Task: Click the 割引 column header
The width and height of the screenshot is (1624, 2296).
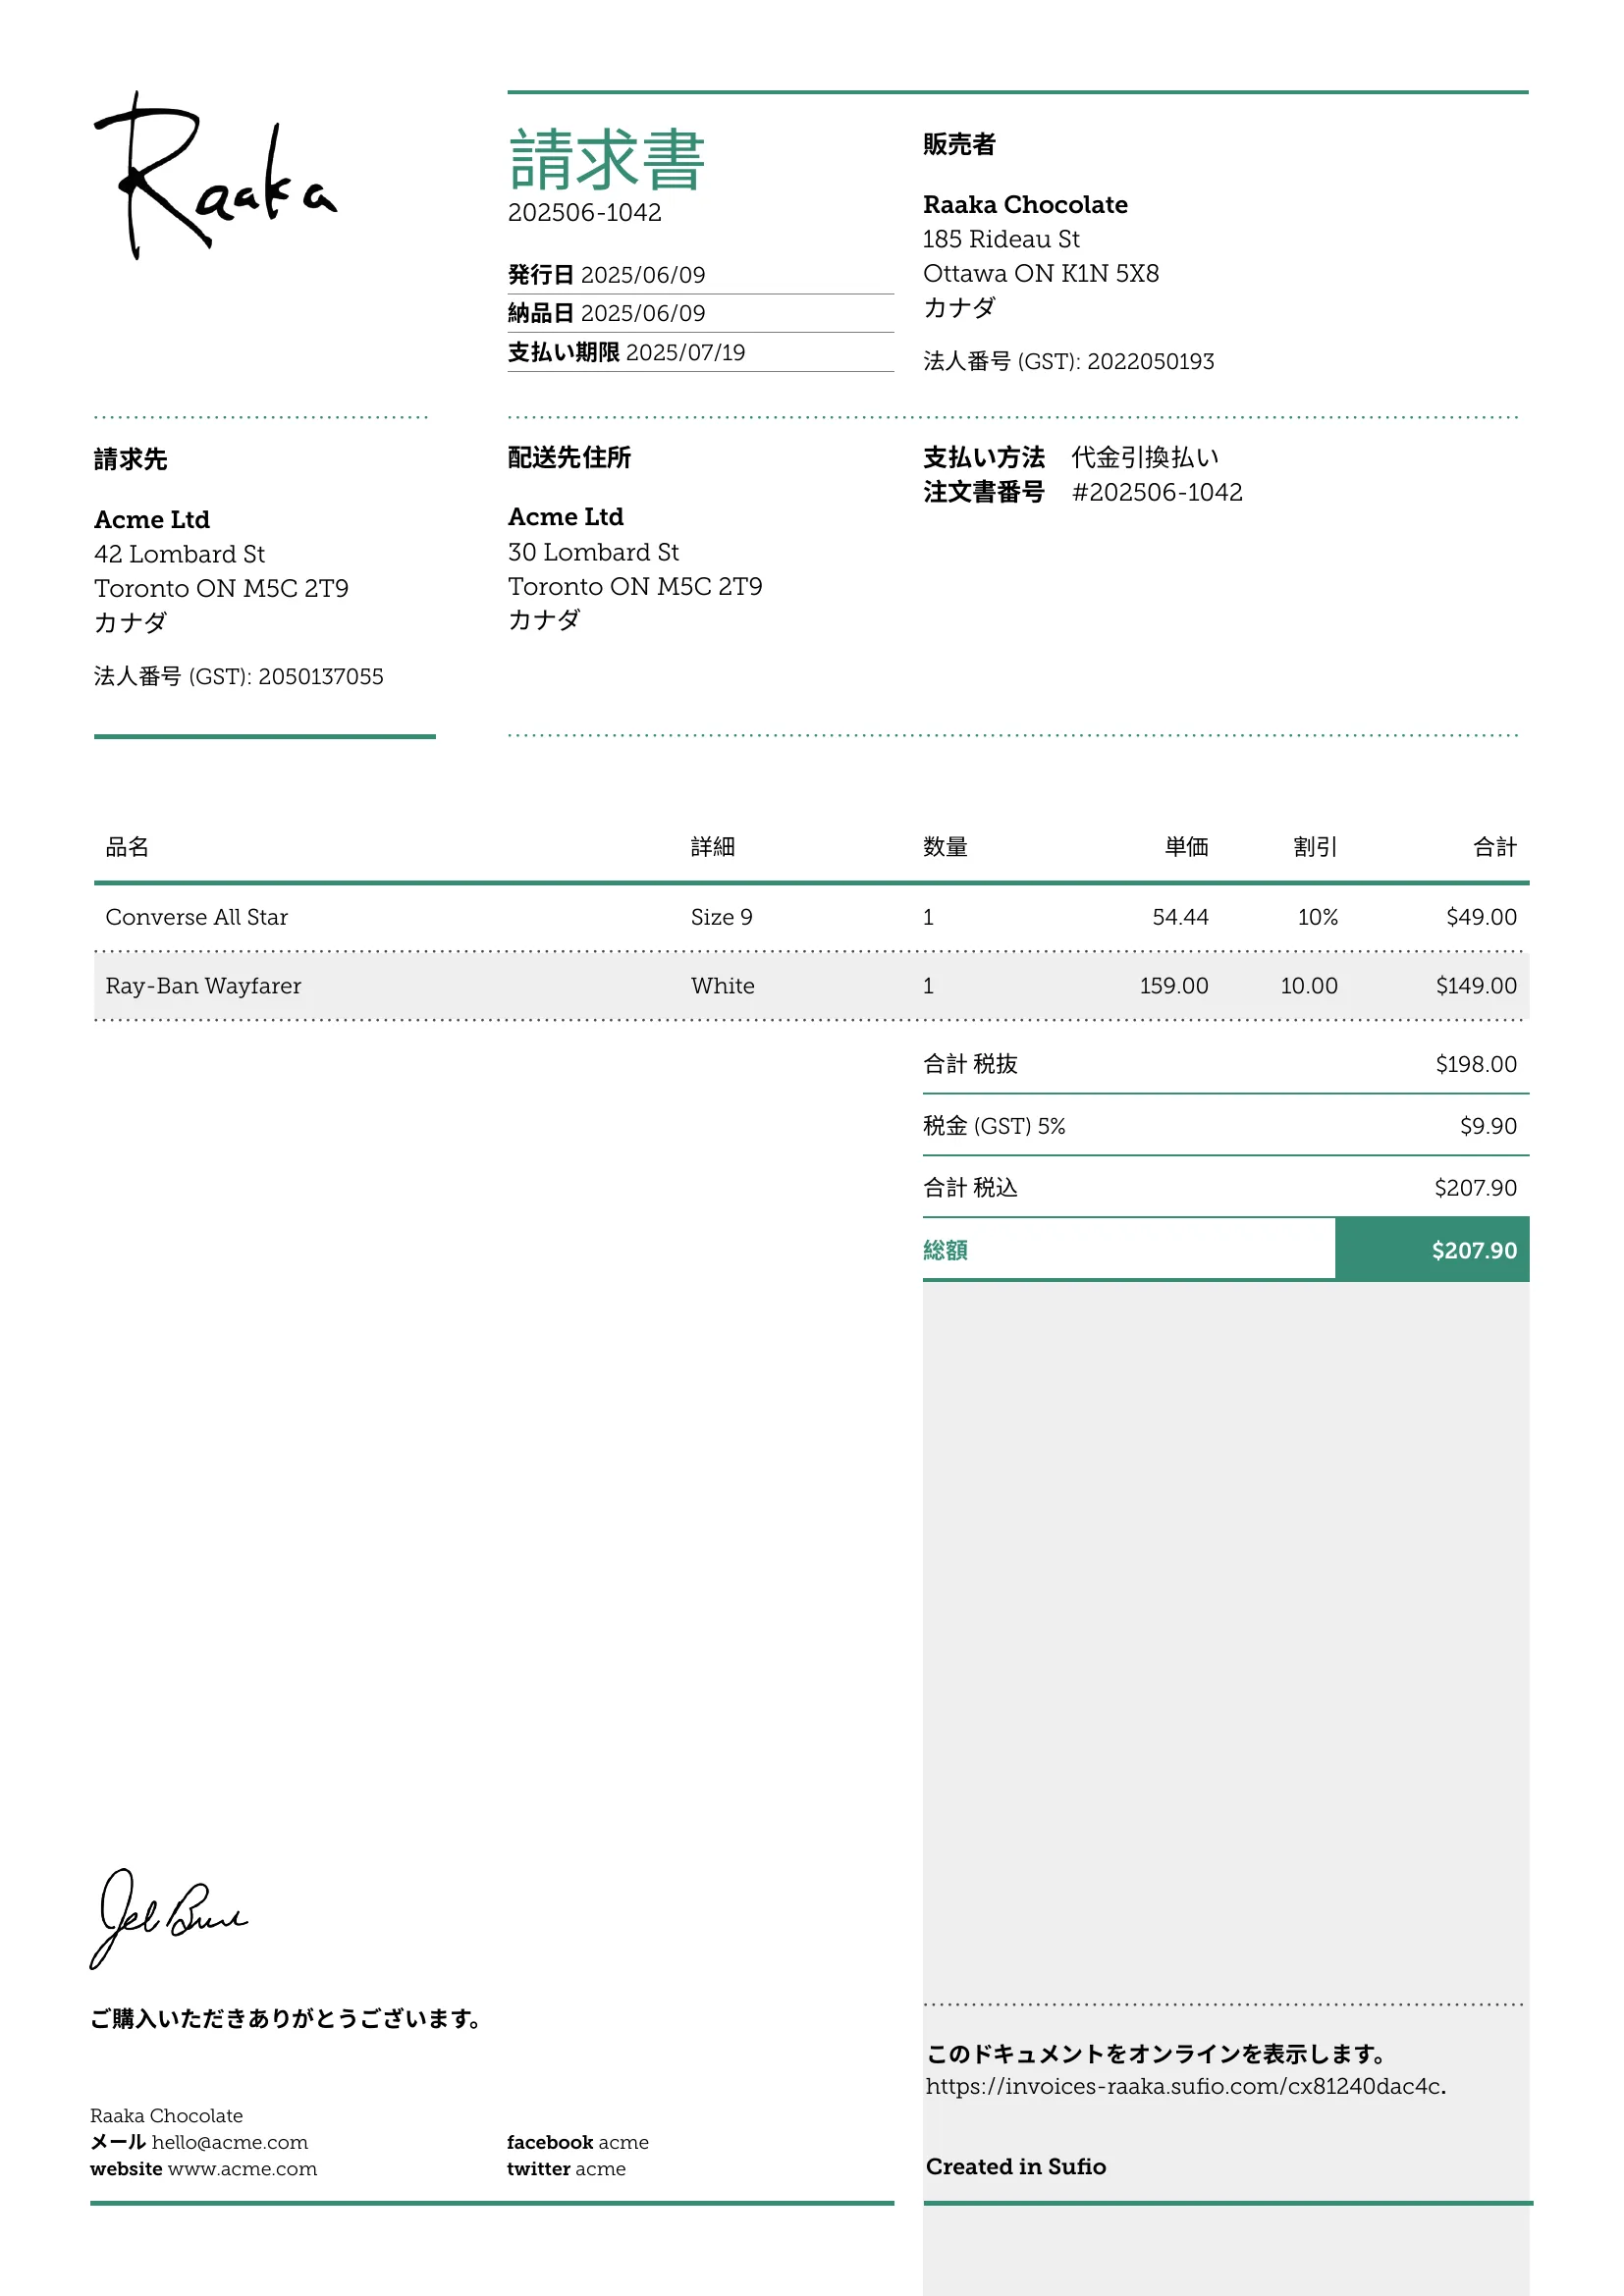Action: 1315,847
